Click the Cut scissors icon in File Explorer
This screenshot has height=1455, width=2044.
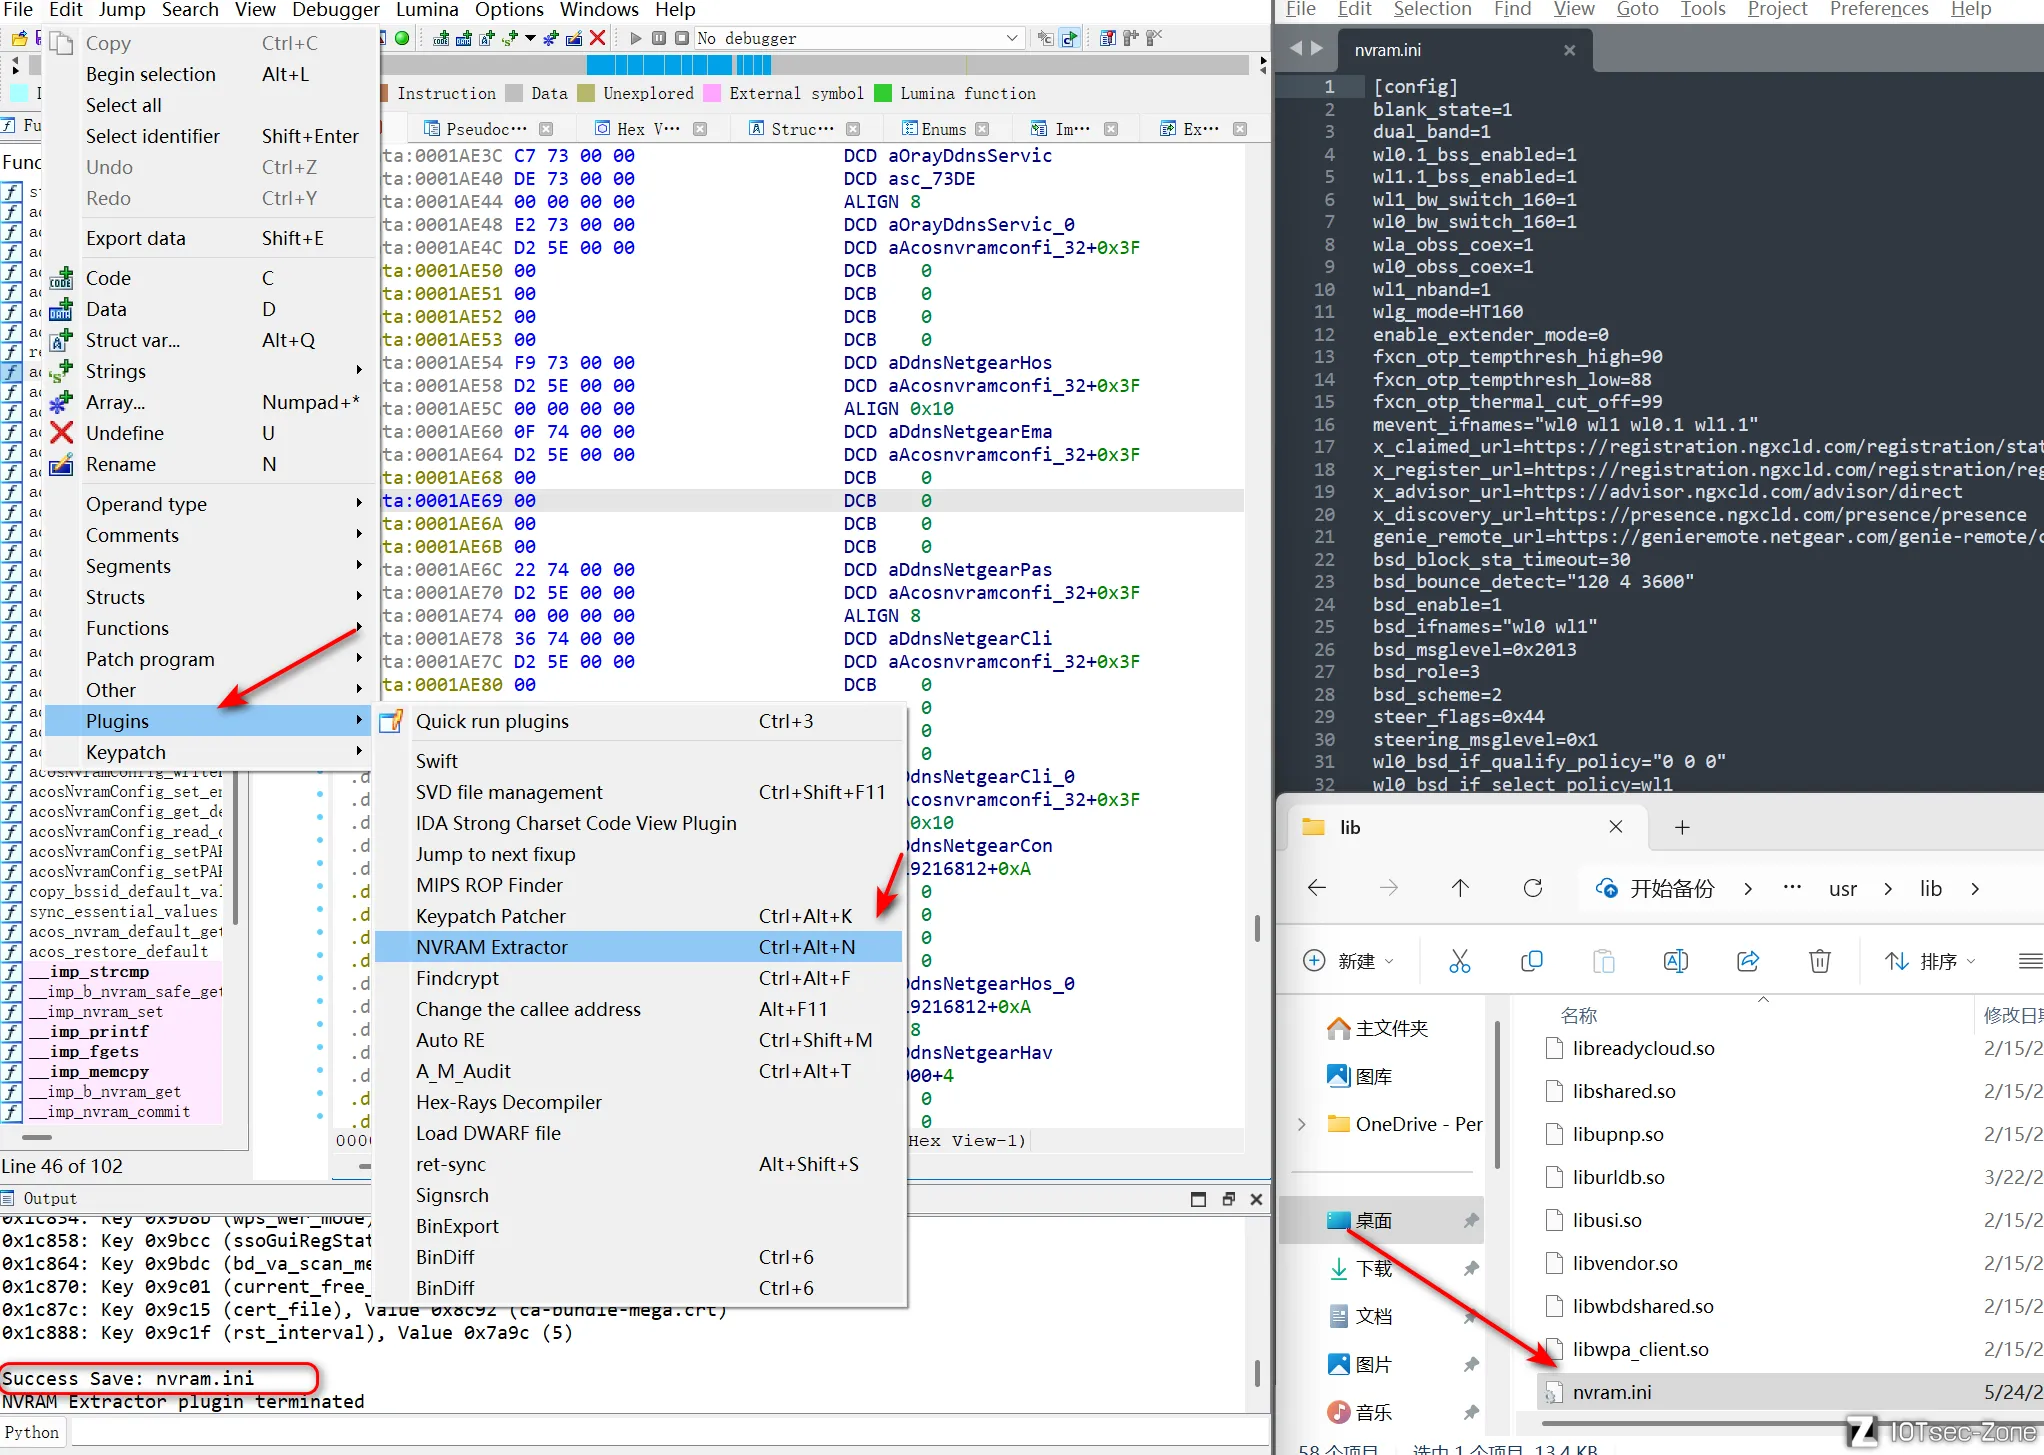pos(1460,961)
